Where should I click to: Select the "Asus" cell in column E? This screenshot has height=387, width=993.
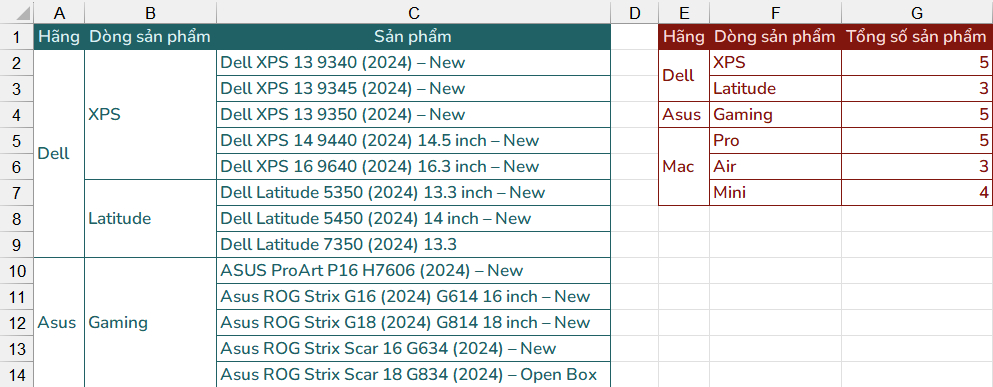click(684, 115)
